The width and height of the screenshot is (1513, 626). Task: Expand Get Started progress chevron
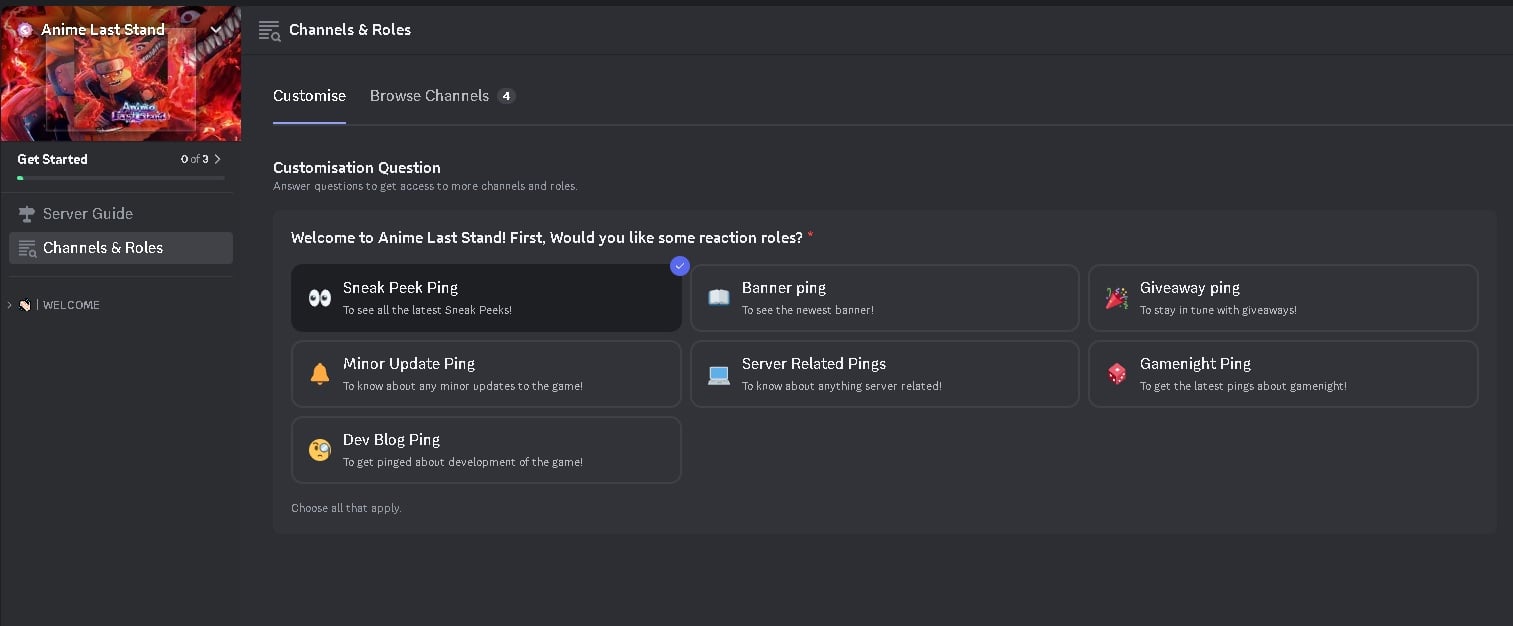click(x=218, y=159)
